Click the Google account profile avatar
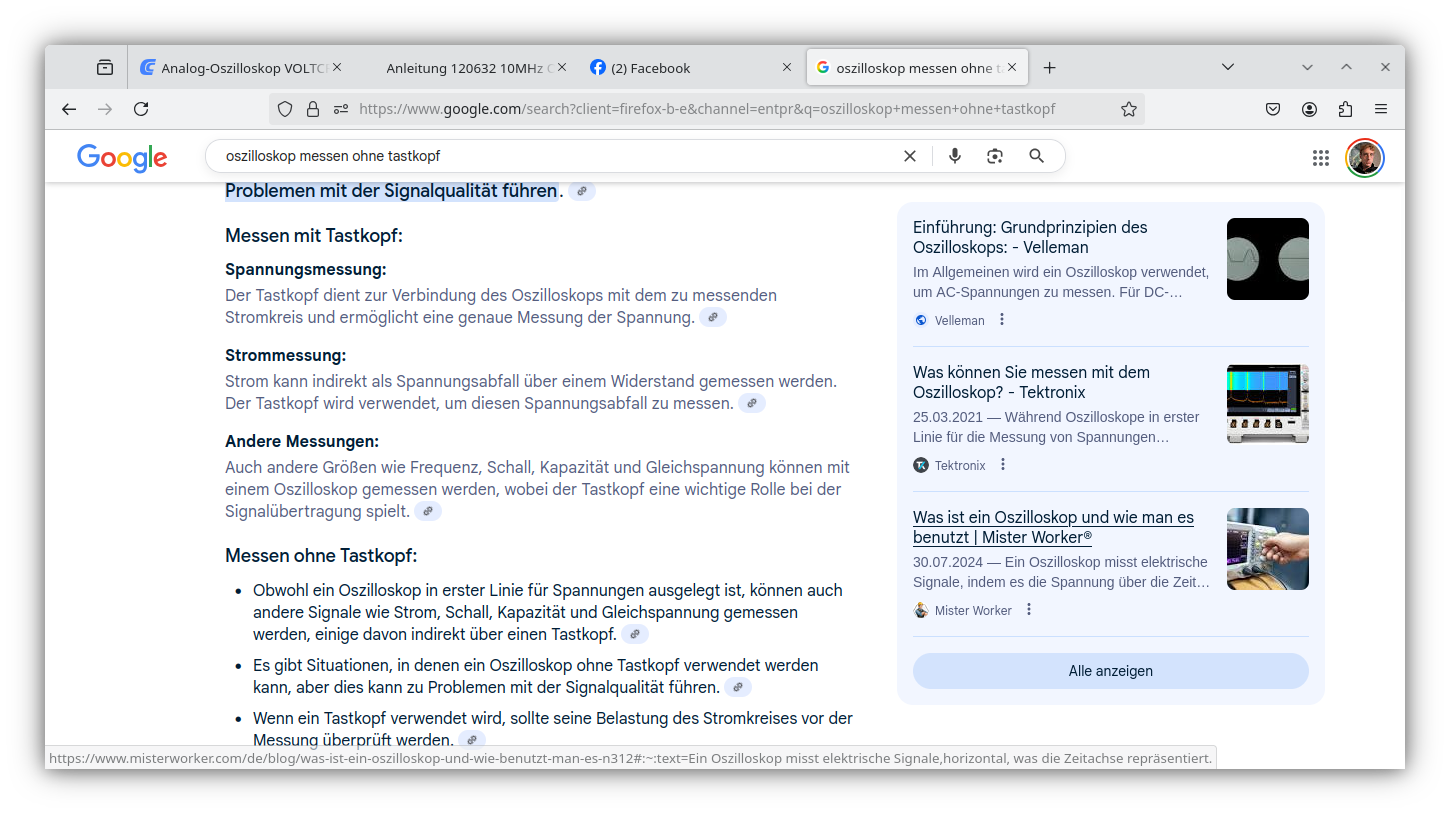This screenshot has height=814, width=1450. pyautogui.click(x=1364, y=157)
